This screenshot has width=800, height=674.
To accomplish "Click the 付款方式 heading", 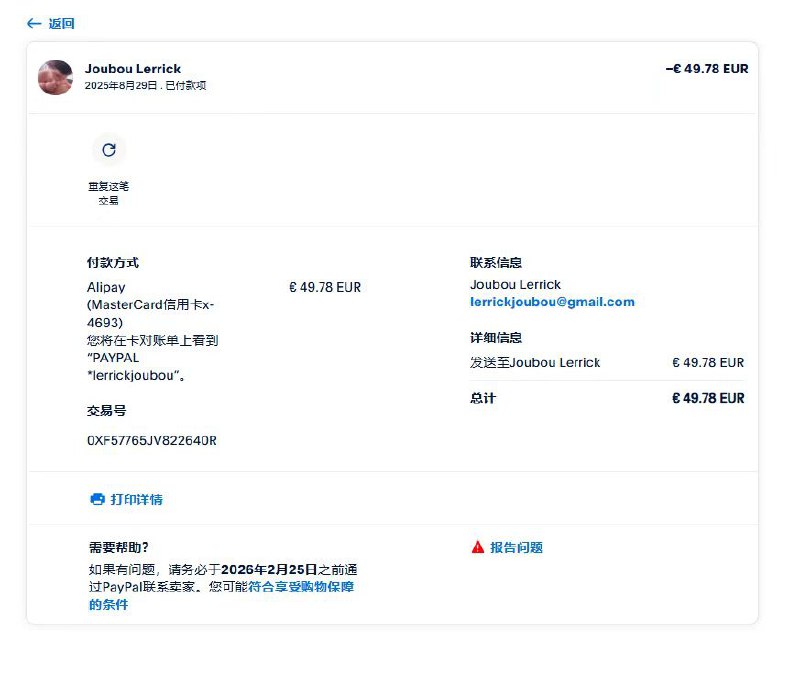I will click(x=113, y=263).
